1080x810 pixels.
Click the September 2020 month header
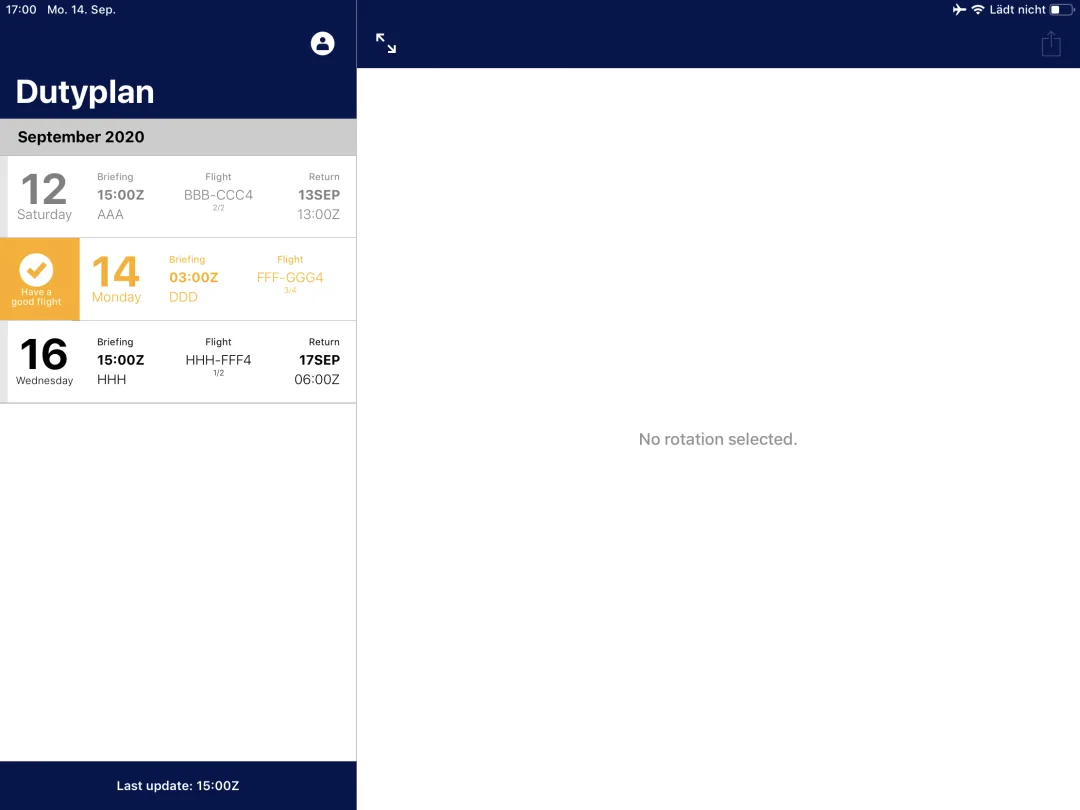pyautogui.click(x=178, y=137)
